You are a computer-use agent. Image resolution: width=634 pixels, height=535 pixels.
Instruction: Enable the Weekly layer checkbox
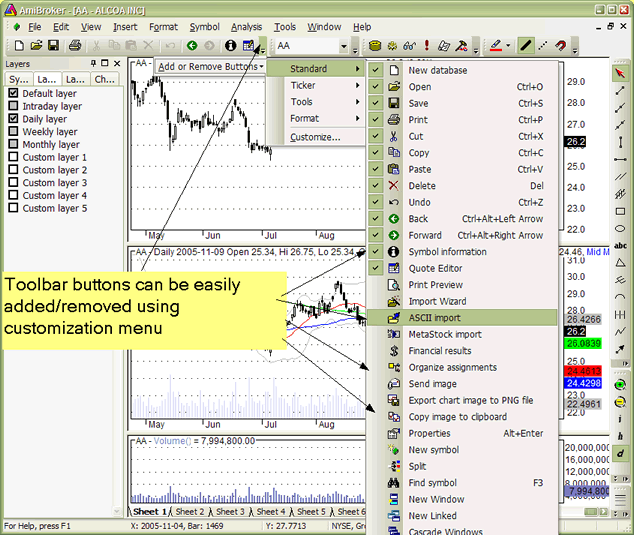(x=13, y=132)
